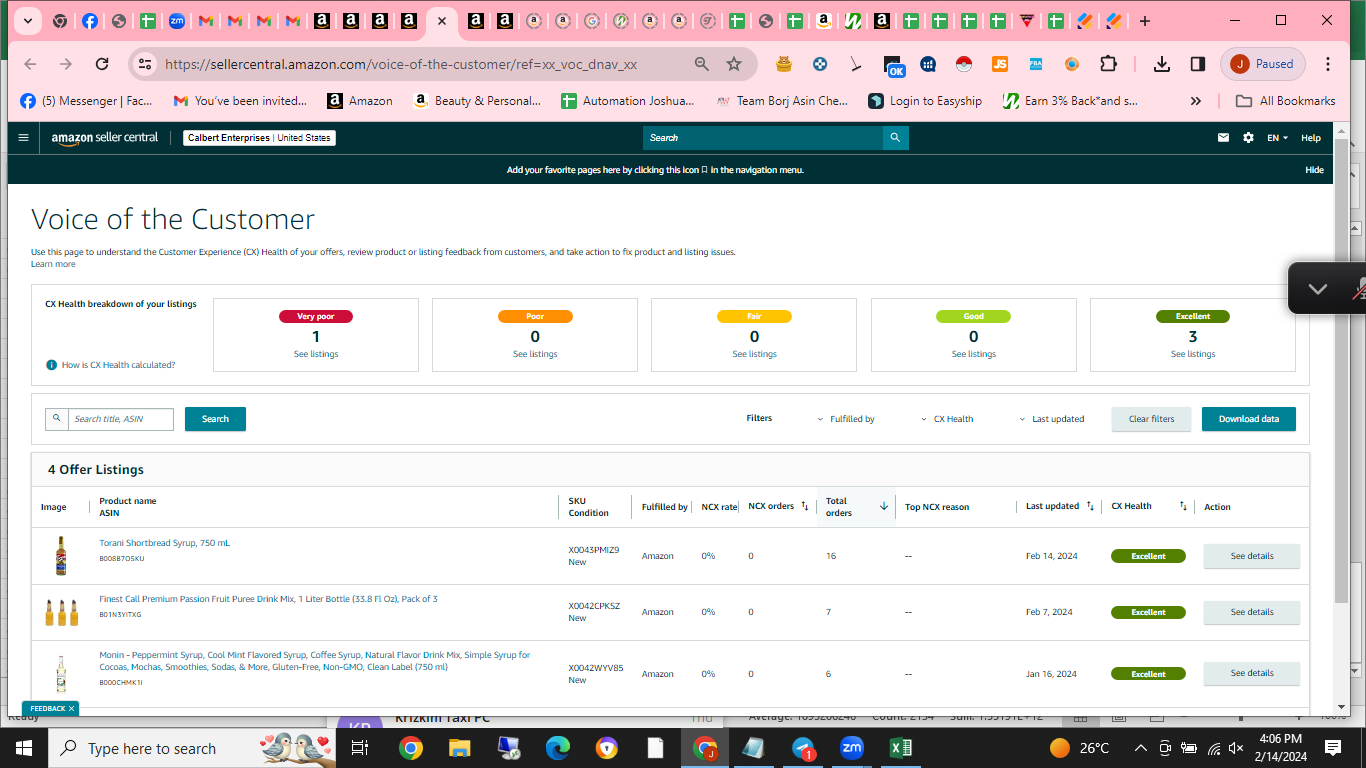Open the Calbert Enterprises account switcher
The width and height of the screenshot is (1366, 768).
259,138
